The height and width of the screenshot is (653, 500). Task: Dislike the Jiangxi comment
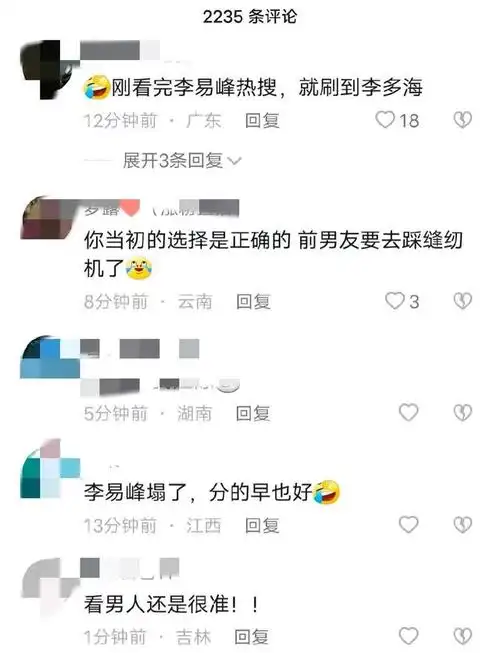click(463, 524)
